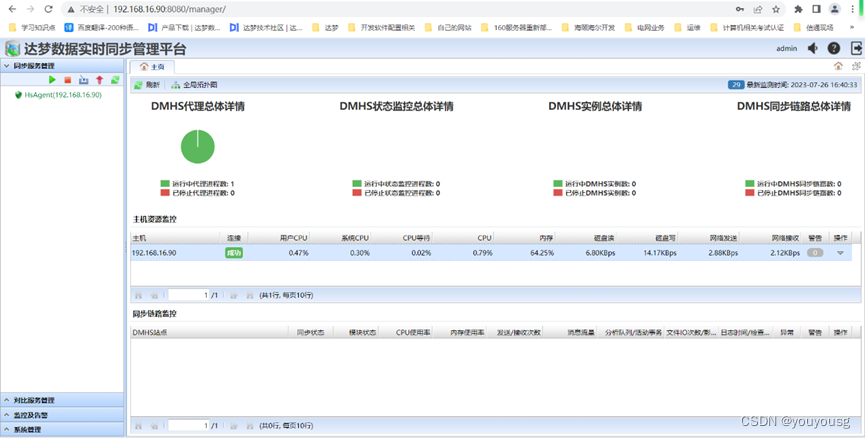
Task: Click the DMHS站点 column header
Action: (209, 333)
